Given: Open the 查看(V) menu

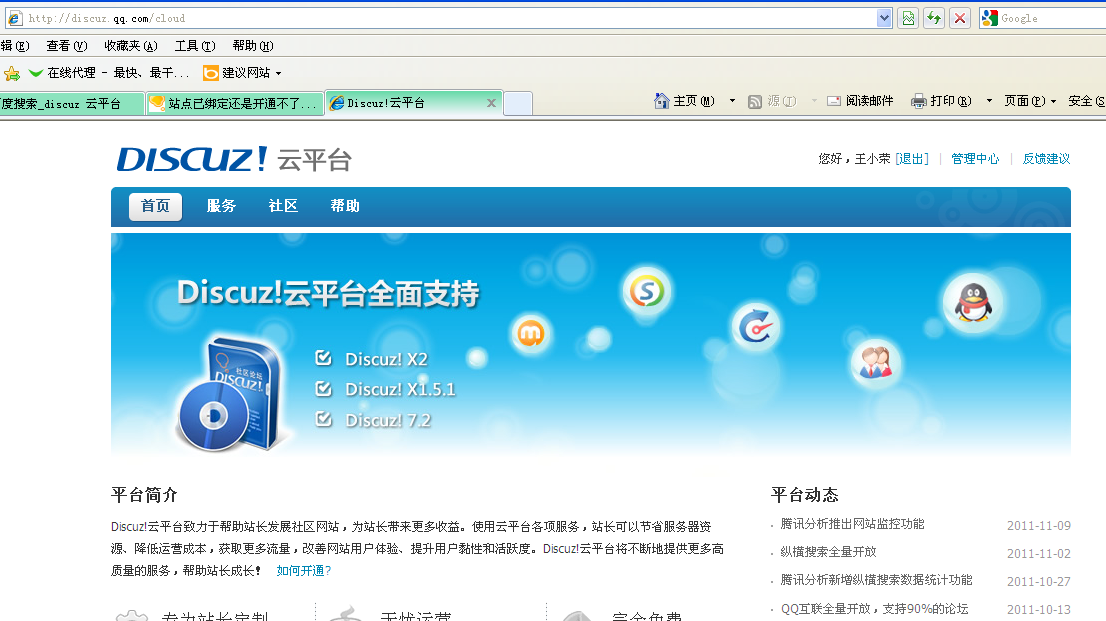Looking at the screenshot, I should [67, 46].
